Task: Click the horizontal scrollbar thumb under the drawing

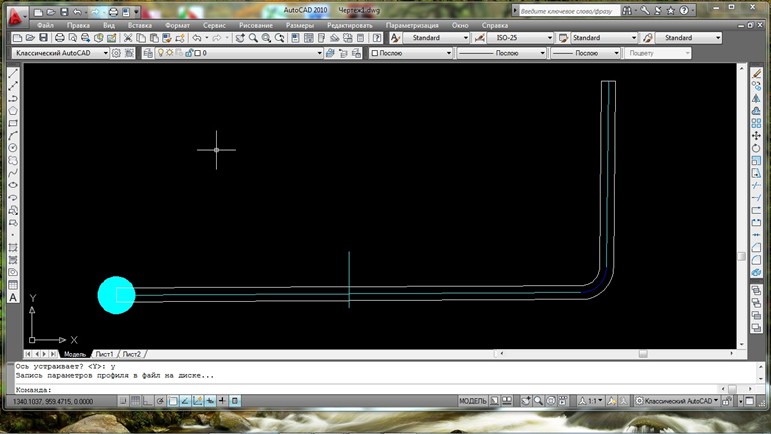Action: (x=643, y=354)
